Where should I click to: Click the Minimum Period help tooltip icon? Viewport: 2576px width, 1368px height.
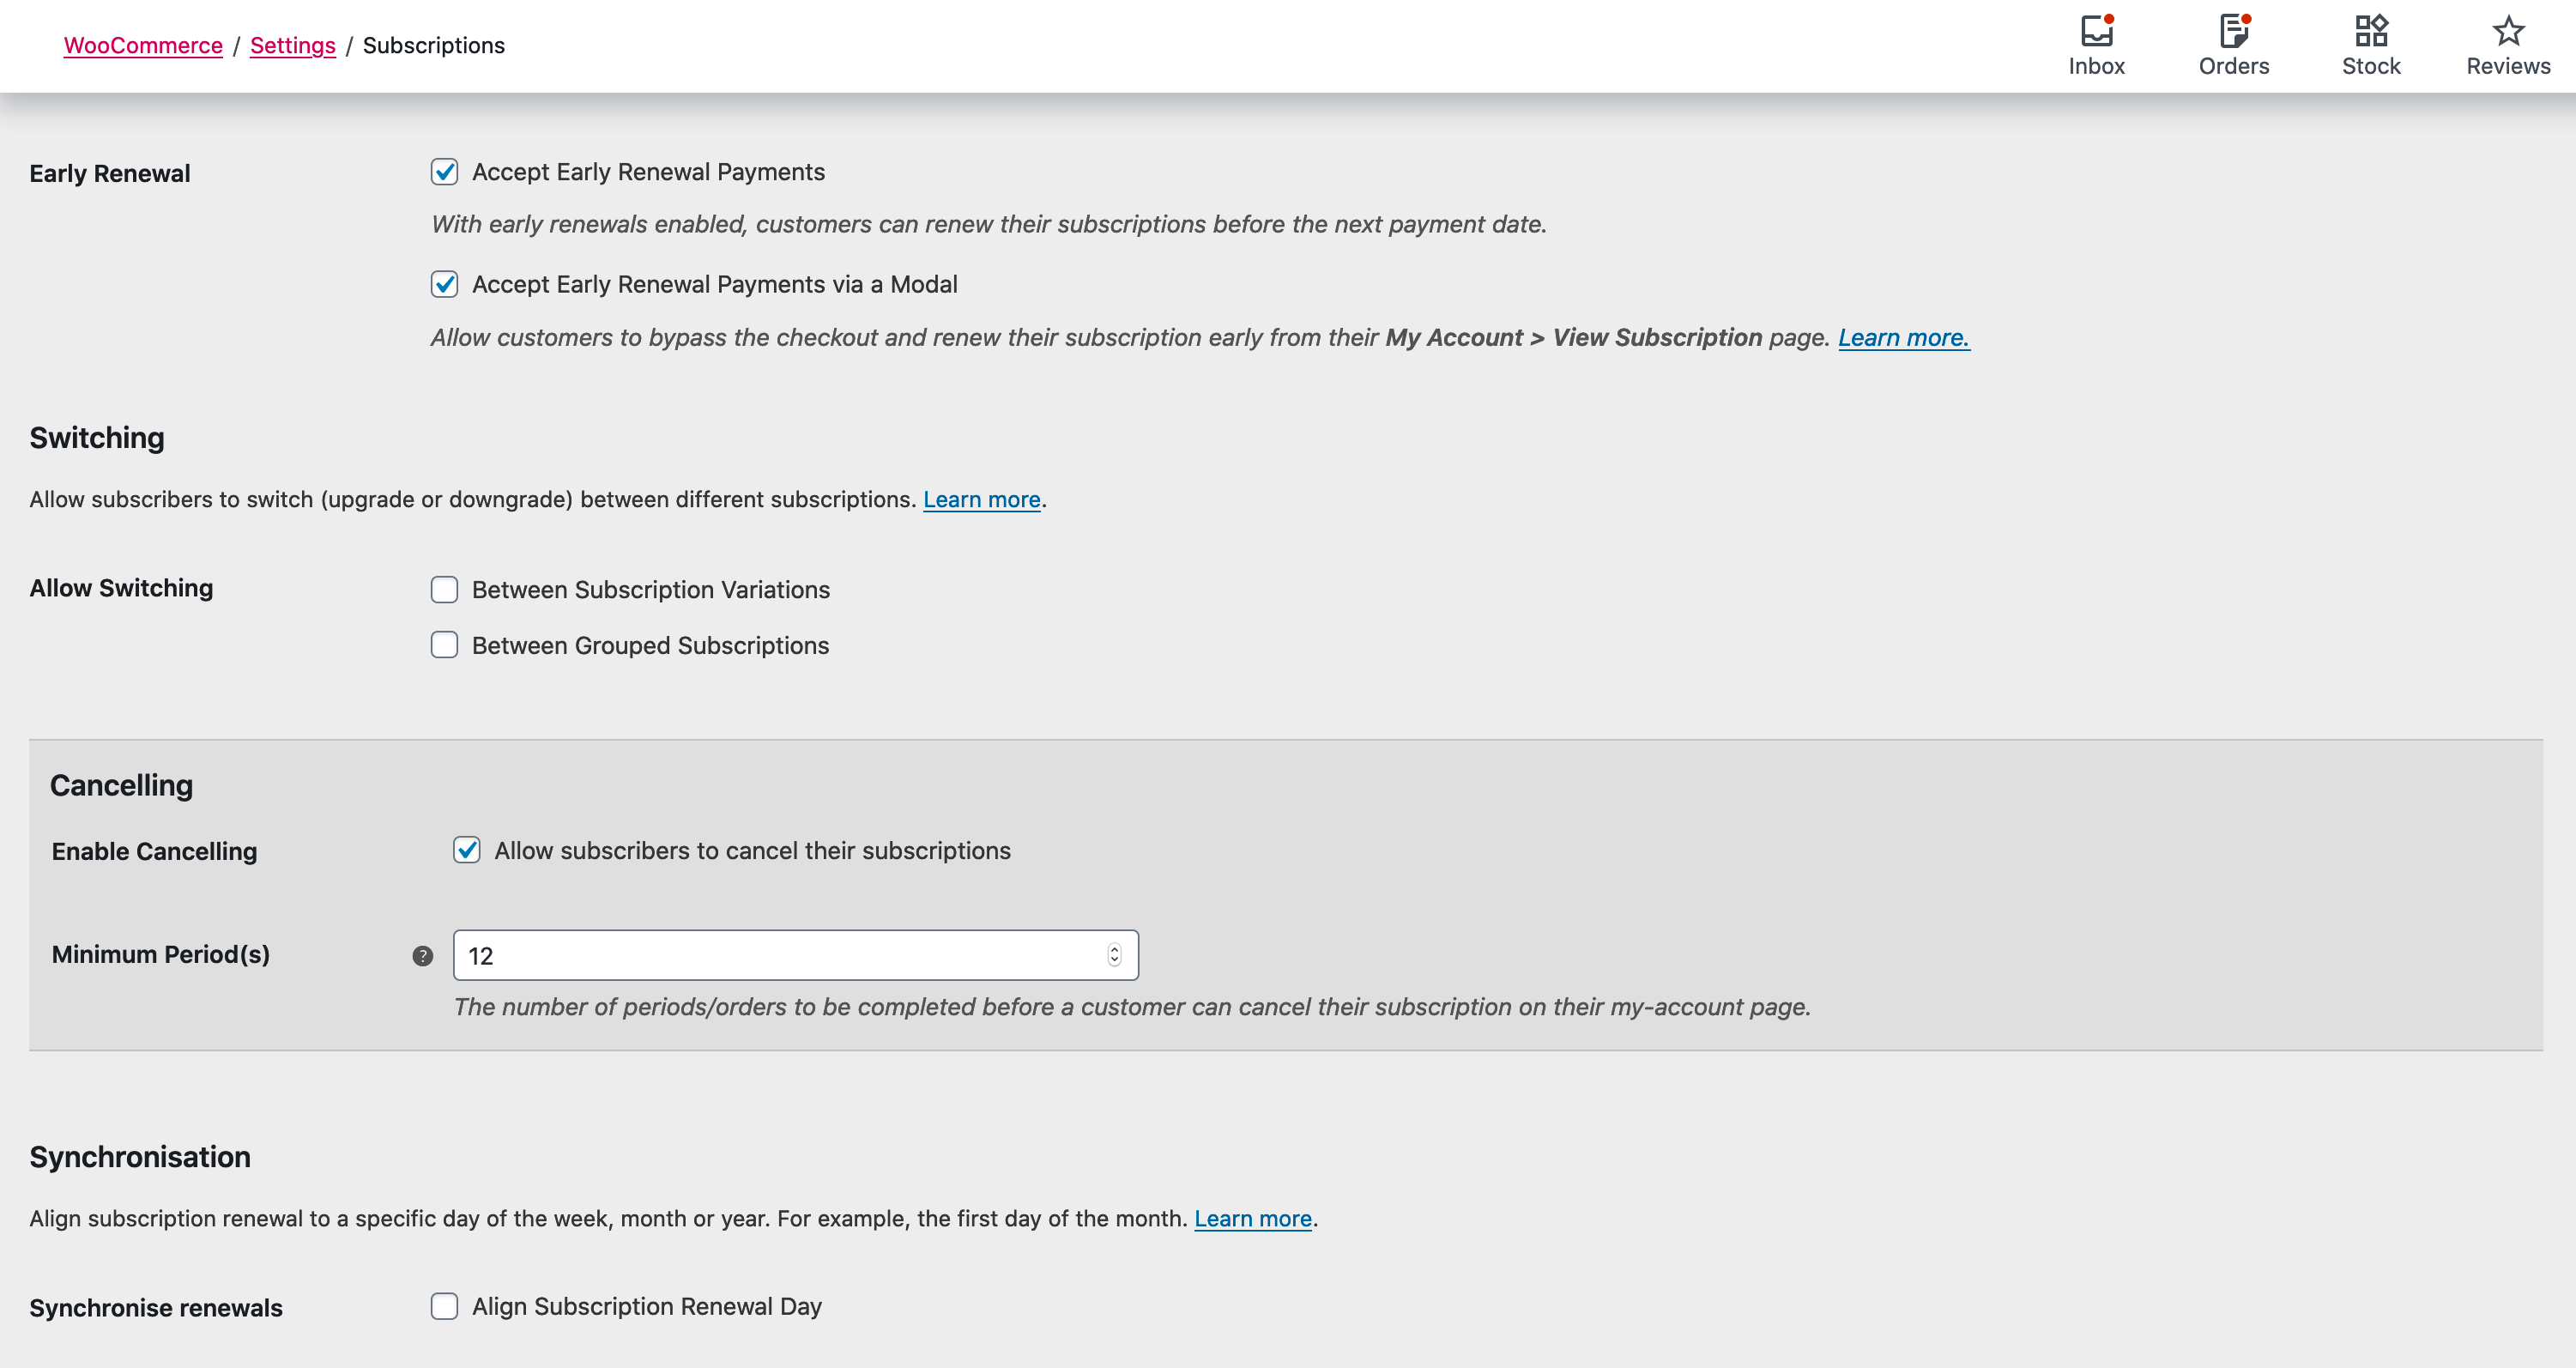[422, 956]
